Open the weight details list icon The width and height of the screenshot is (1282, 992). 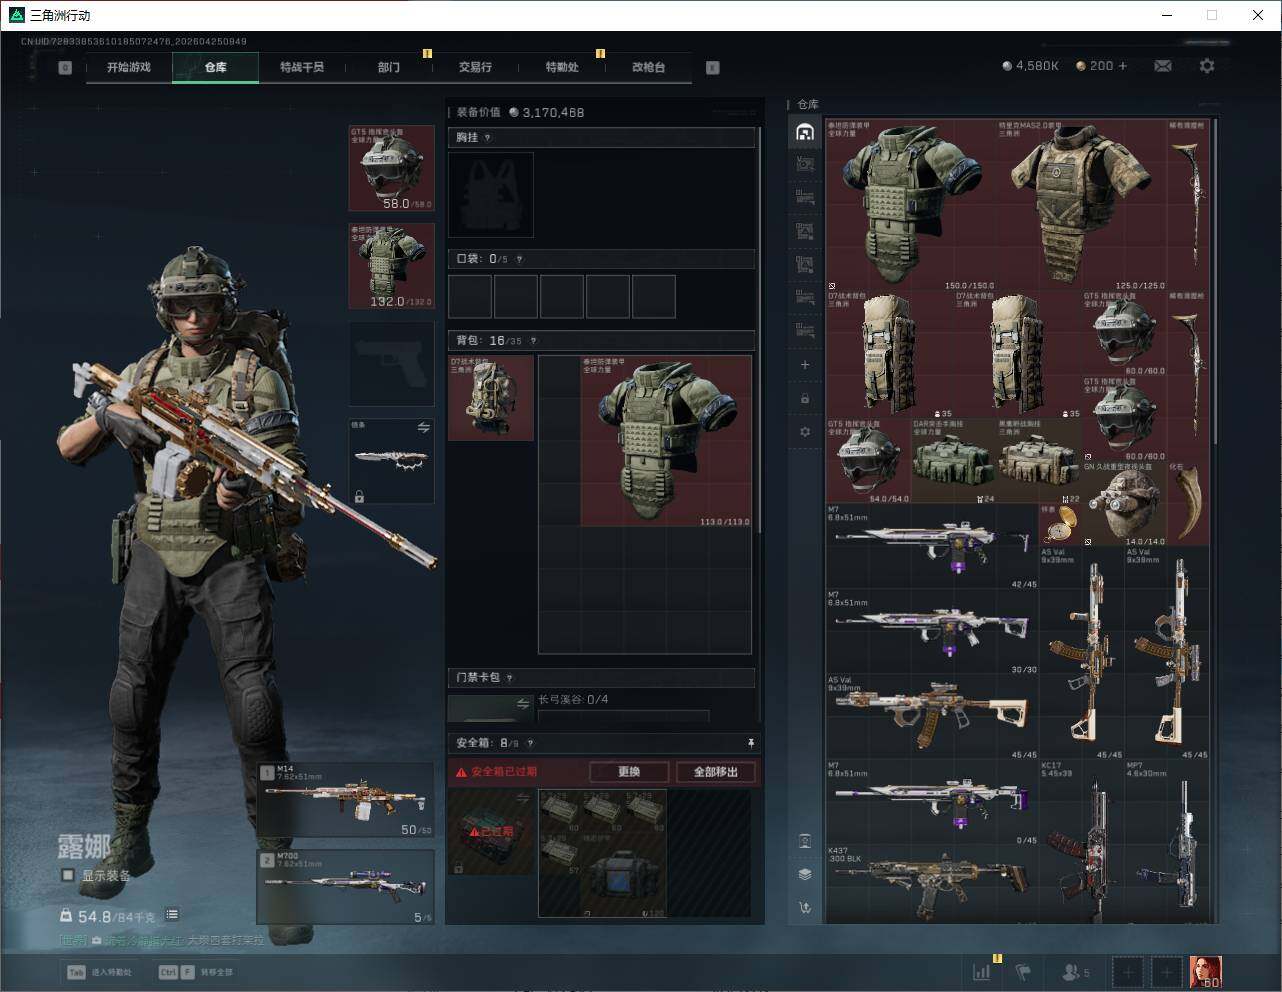tap(172, 915)
